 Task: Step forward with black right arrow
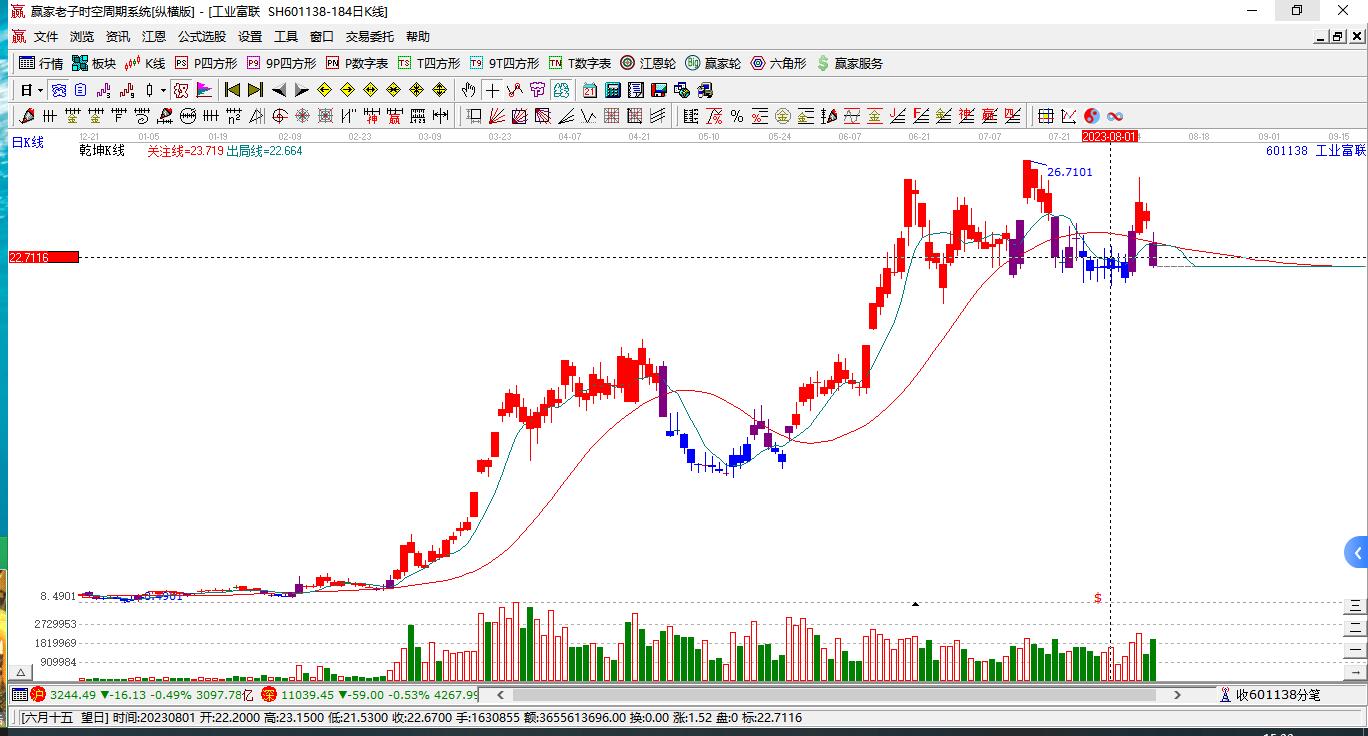click(301, 90)
